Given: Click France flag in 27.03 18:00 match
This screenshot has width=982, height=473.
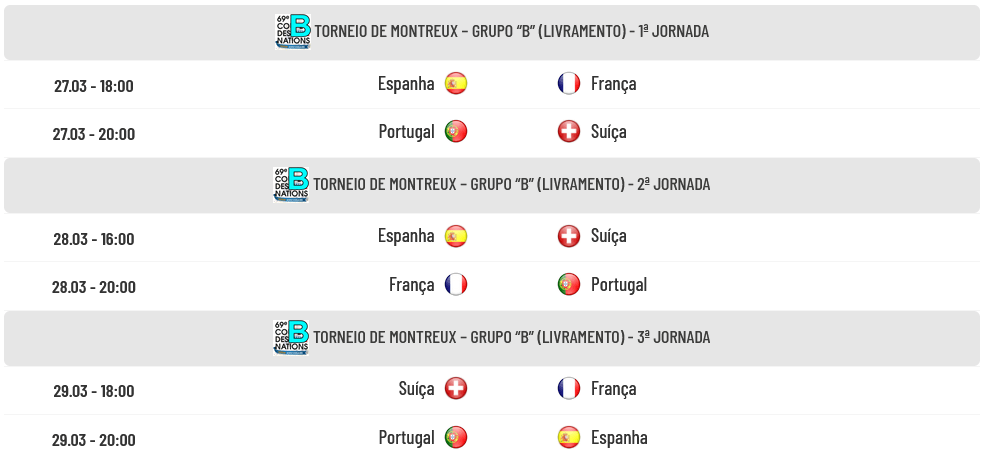Looking at the screenshot, I should [x=569, y=83].
